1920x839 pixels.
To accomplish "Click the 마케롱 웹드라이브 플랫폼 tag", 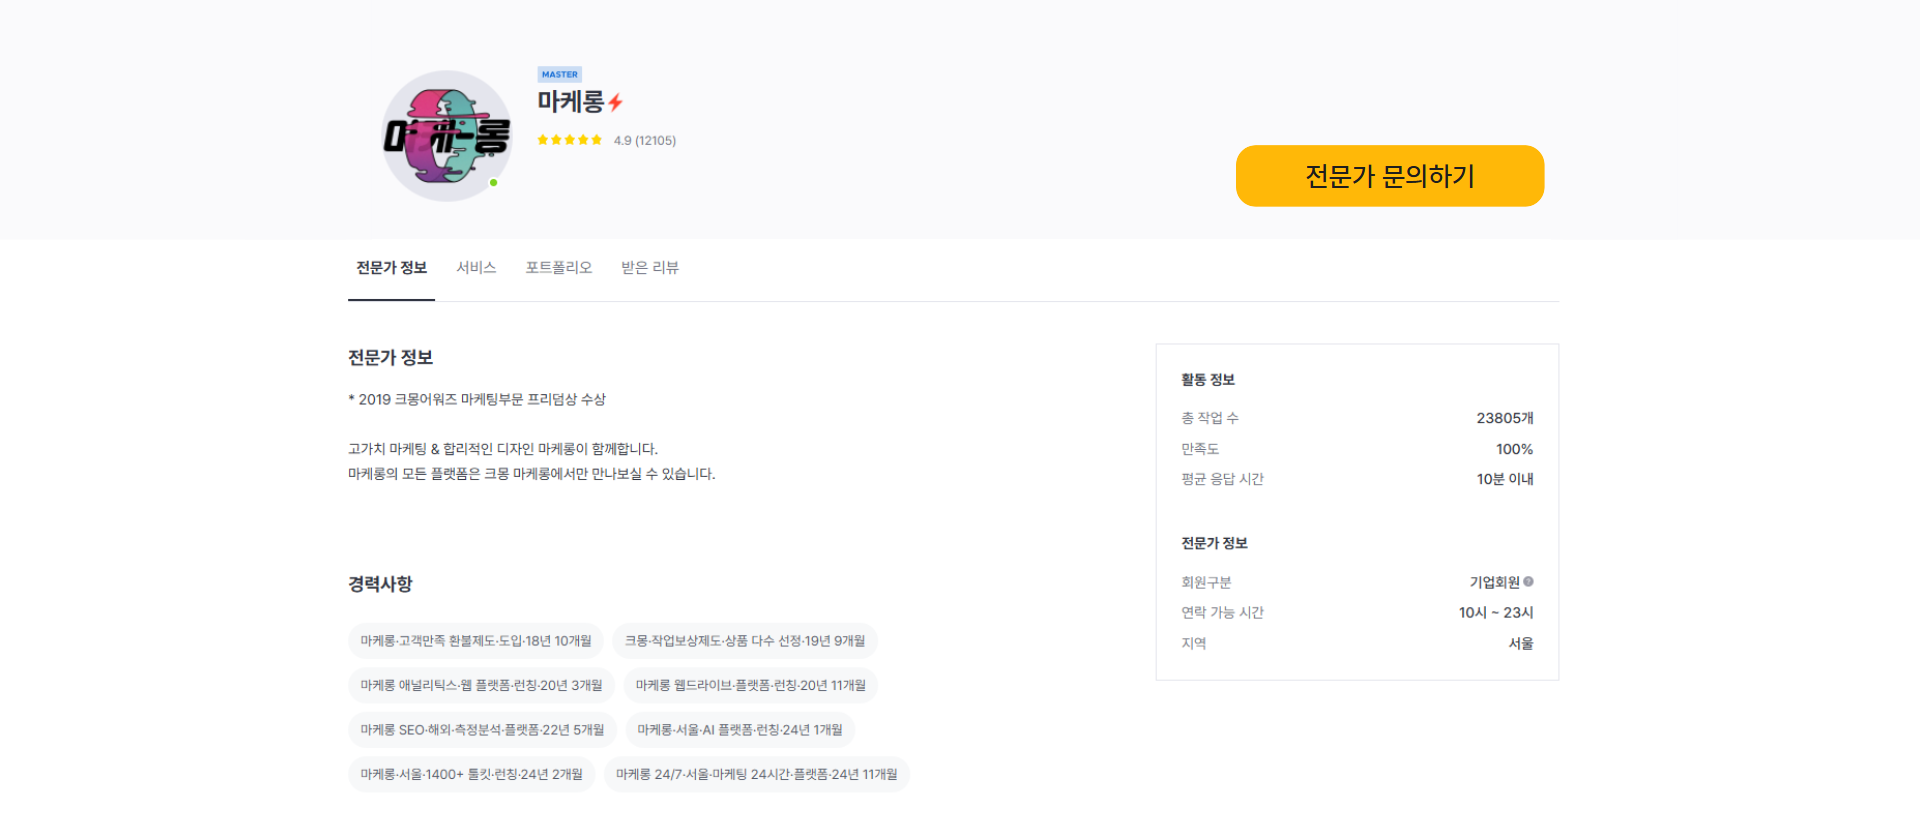I will tap(750, 685).
